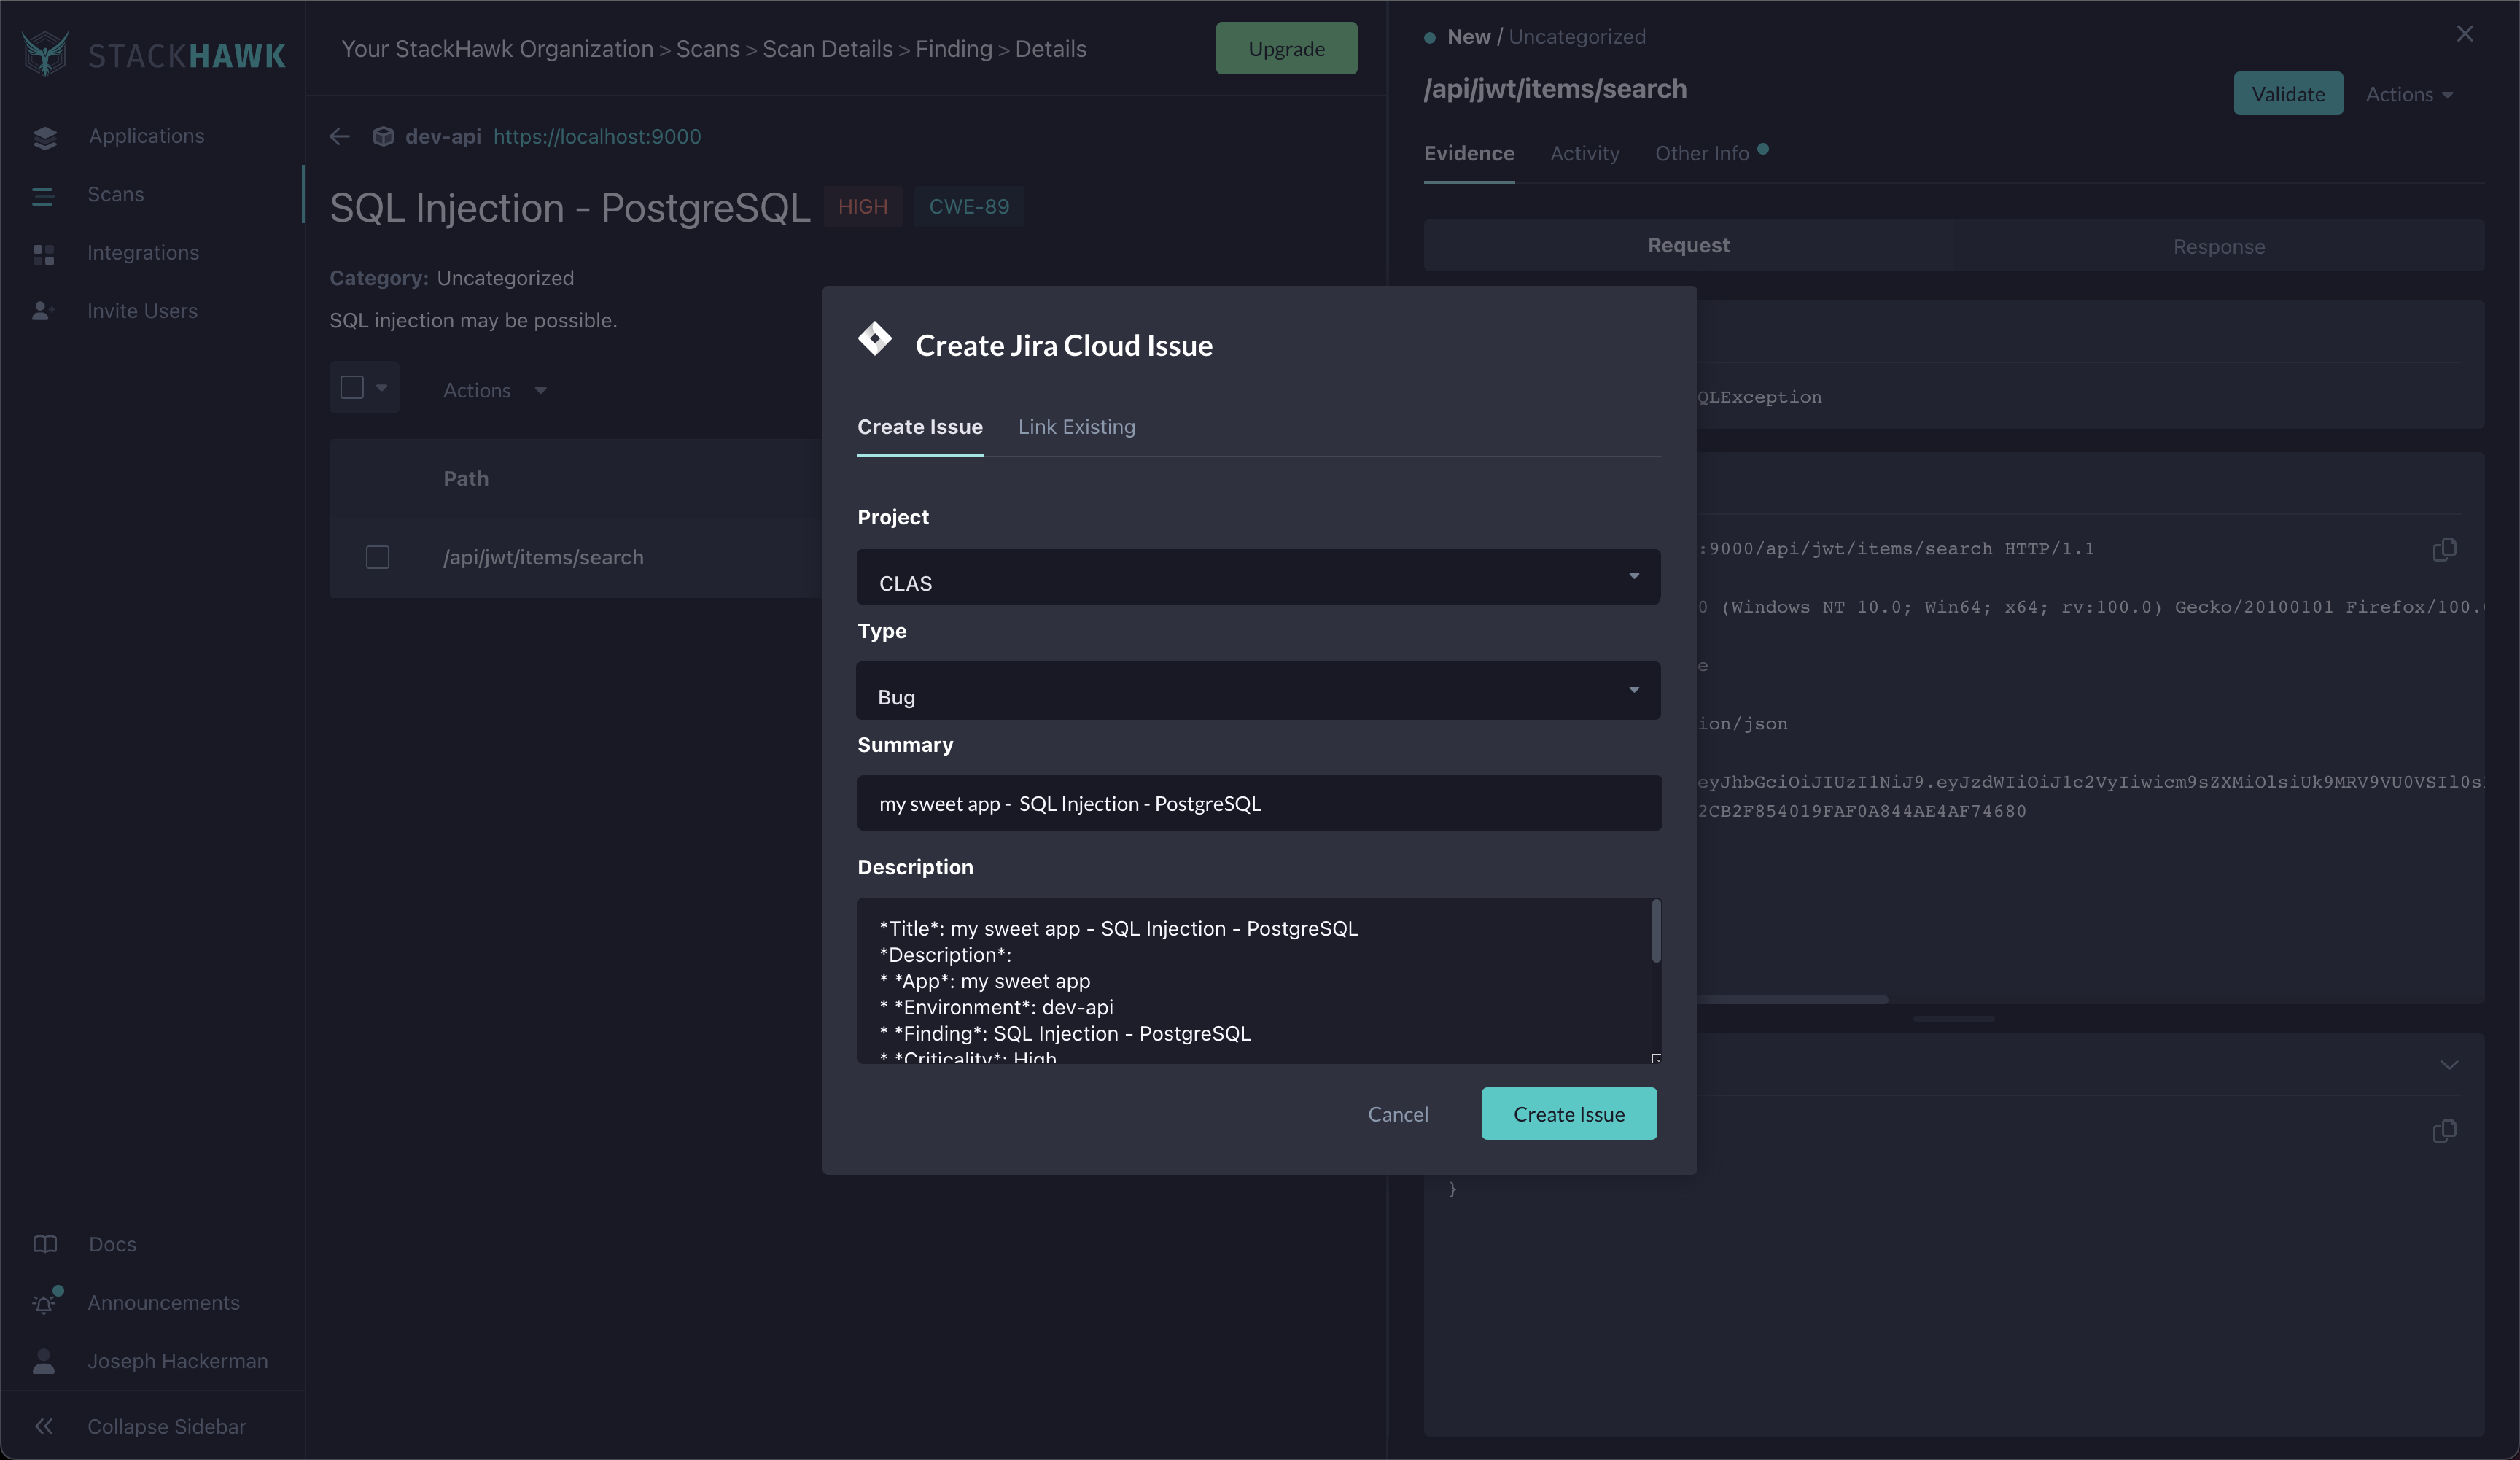
Task: Edit the Summary field text
Action: [1258, 802]
